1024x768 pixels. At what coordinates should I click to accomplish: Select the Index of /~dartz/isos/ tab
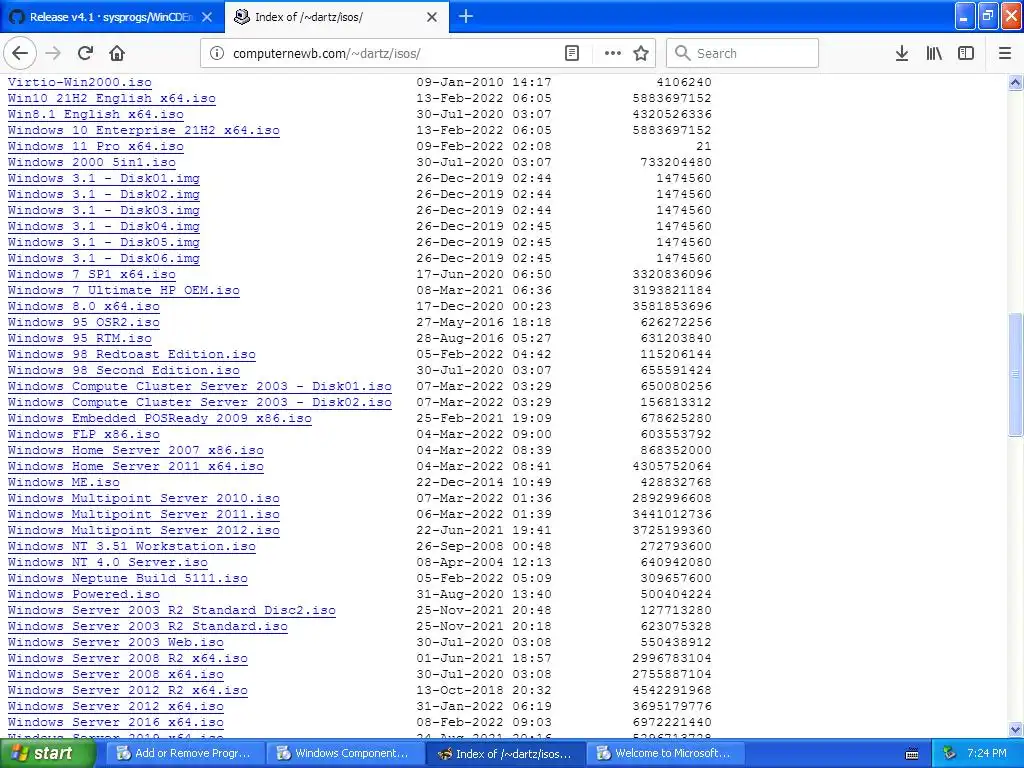point(336,17)
